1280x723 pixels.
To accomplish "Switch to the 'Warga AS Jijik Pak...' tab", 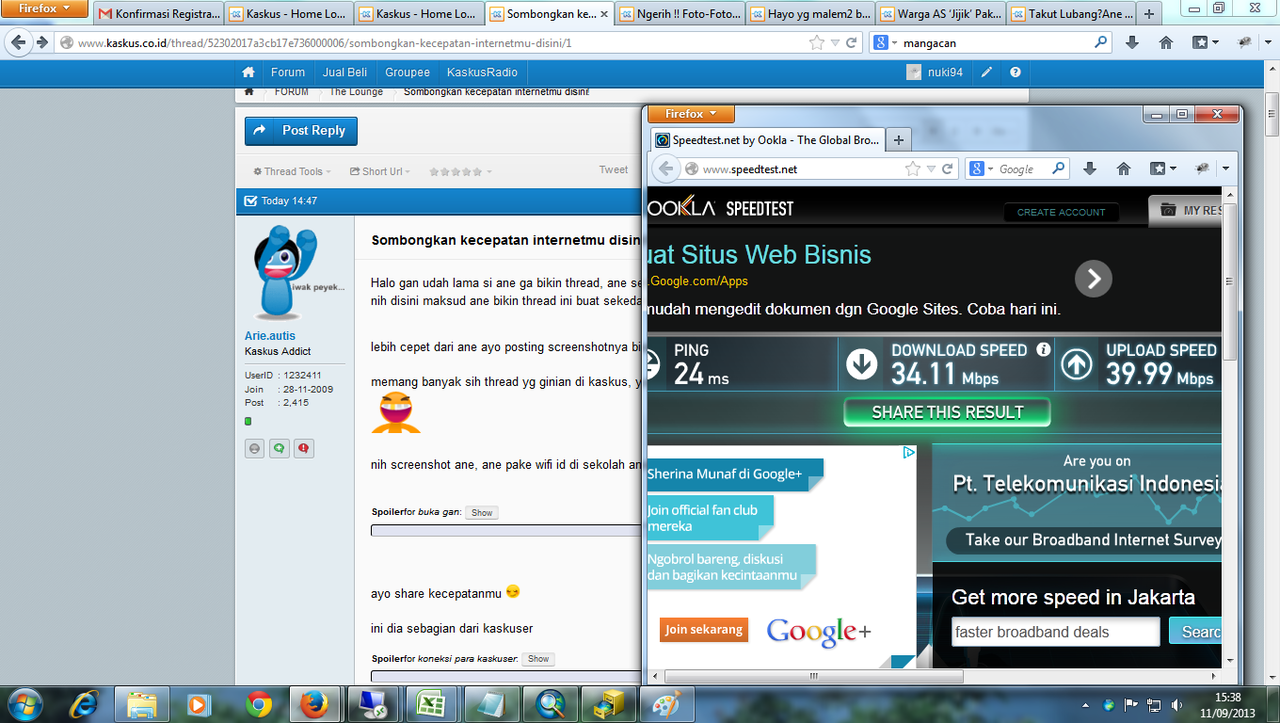I will 940,15.
